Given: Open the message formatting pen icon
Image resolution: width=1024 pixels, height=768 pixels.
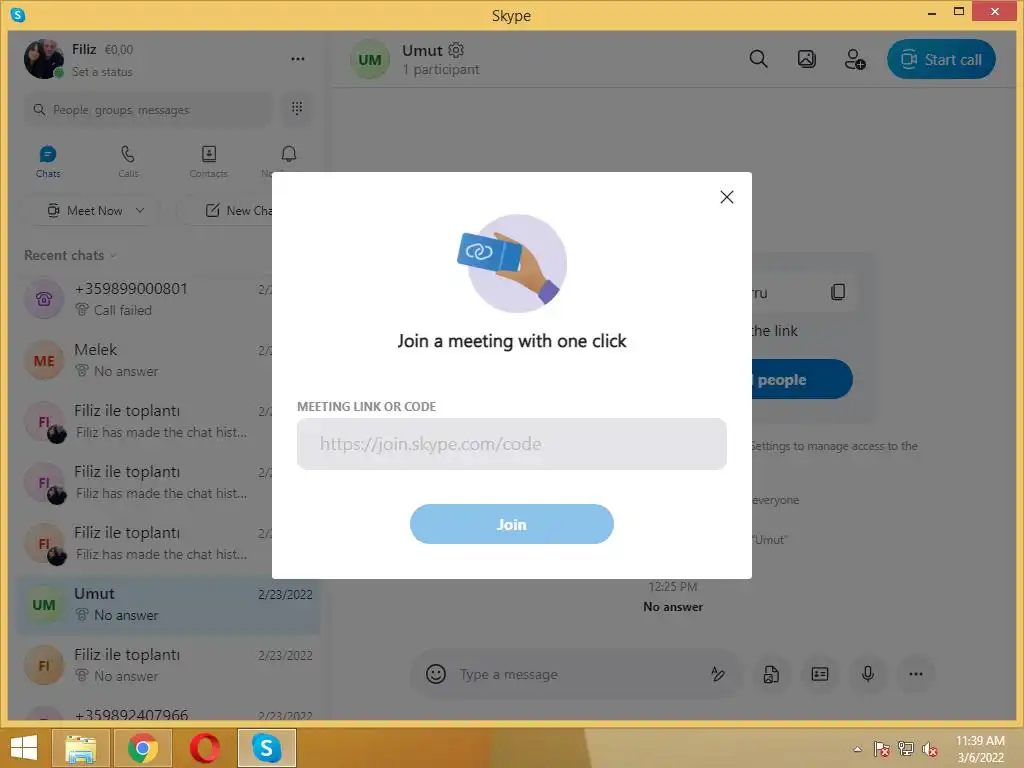Looking at the screenshot, I should click(718, 673).
